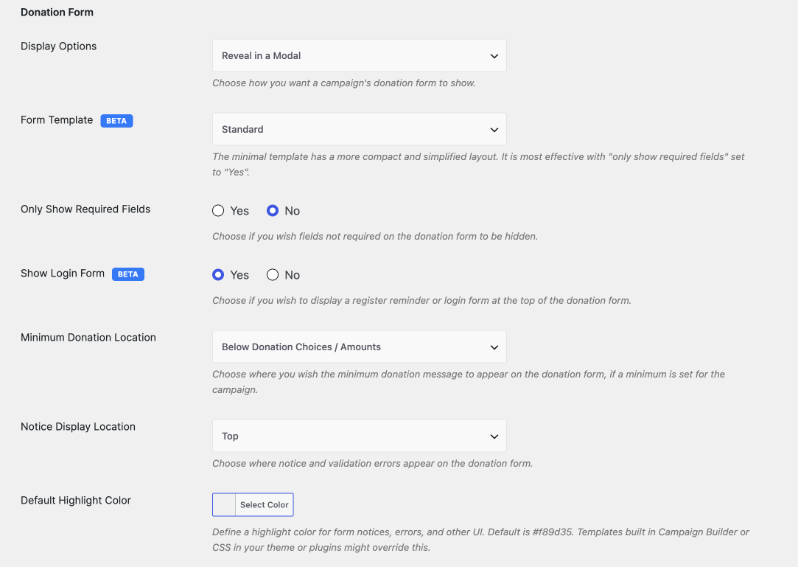The width and height of the screenshot is (798, 567).
Task: Click the Default Highlight Color label
Action: pyautogui.click(x=76, y=500)
